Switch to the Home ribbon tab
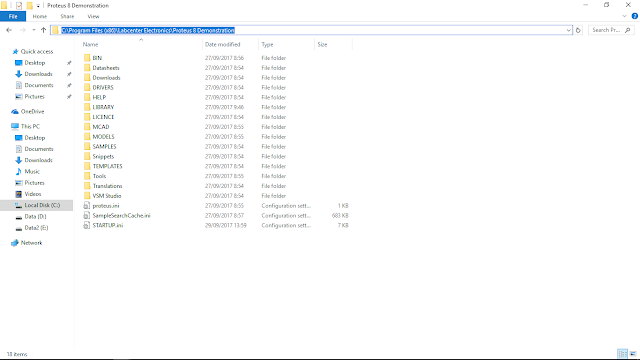Screen dimensions: 640x360 (40, 16)
